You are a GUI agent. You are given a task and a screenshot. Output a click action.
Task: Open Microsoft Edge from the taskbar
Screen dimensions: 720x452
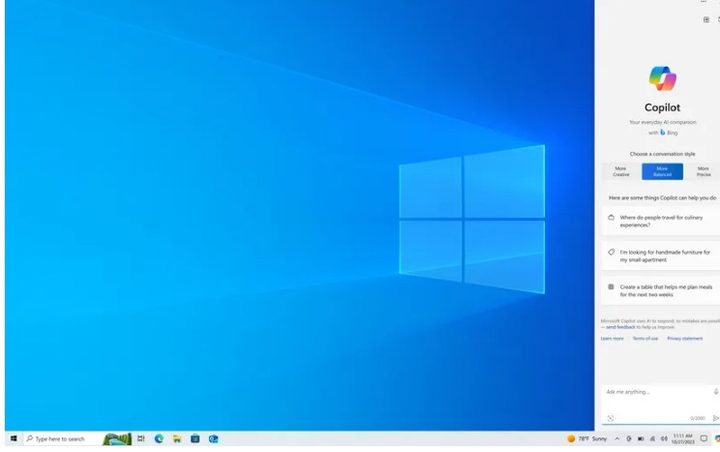159,439
